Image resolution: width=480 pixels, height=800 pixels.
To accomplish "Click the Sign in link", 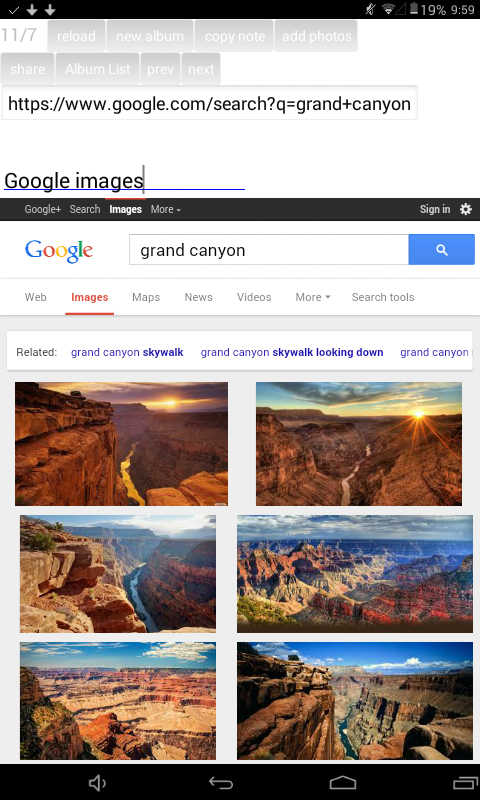I will click(435, 209).
